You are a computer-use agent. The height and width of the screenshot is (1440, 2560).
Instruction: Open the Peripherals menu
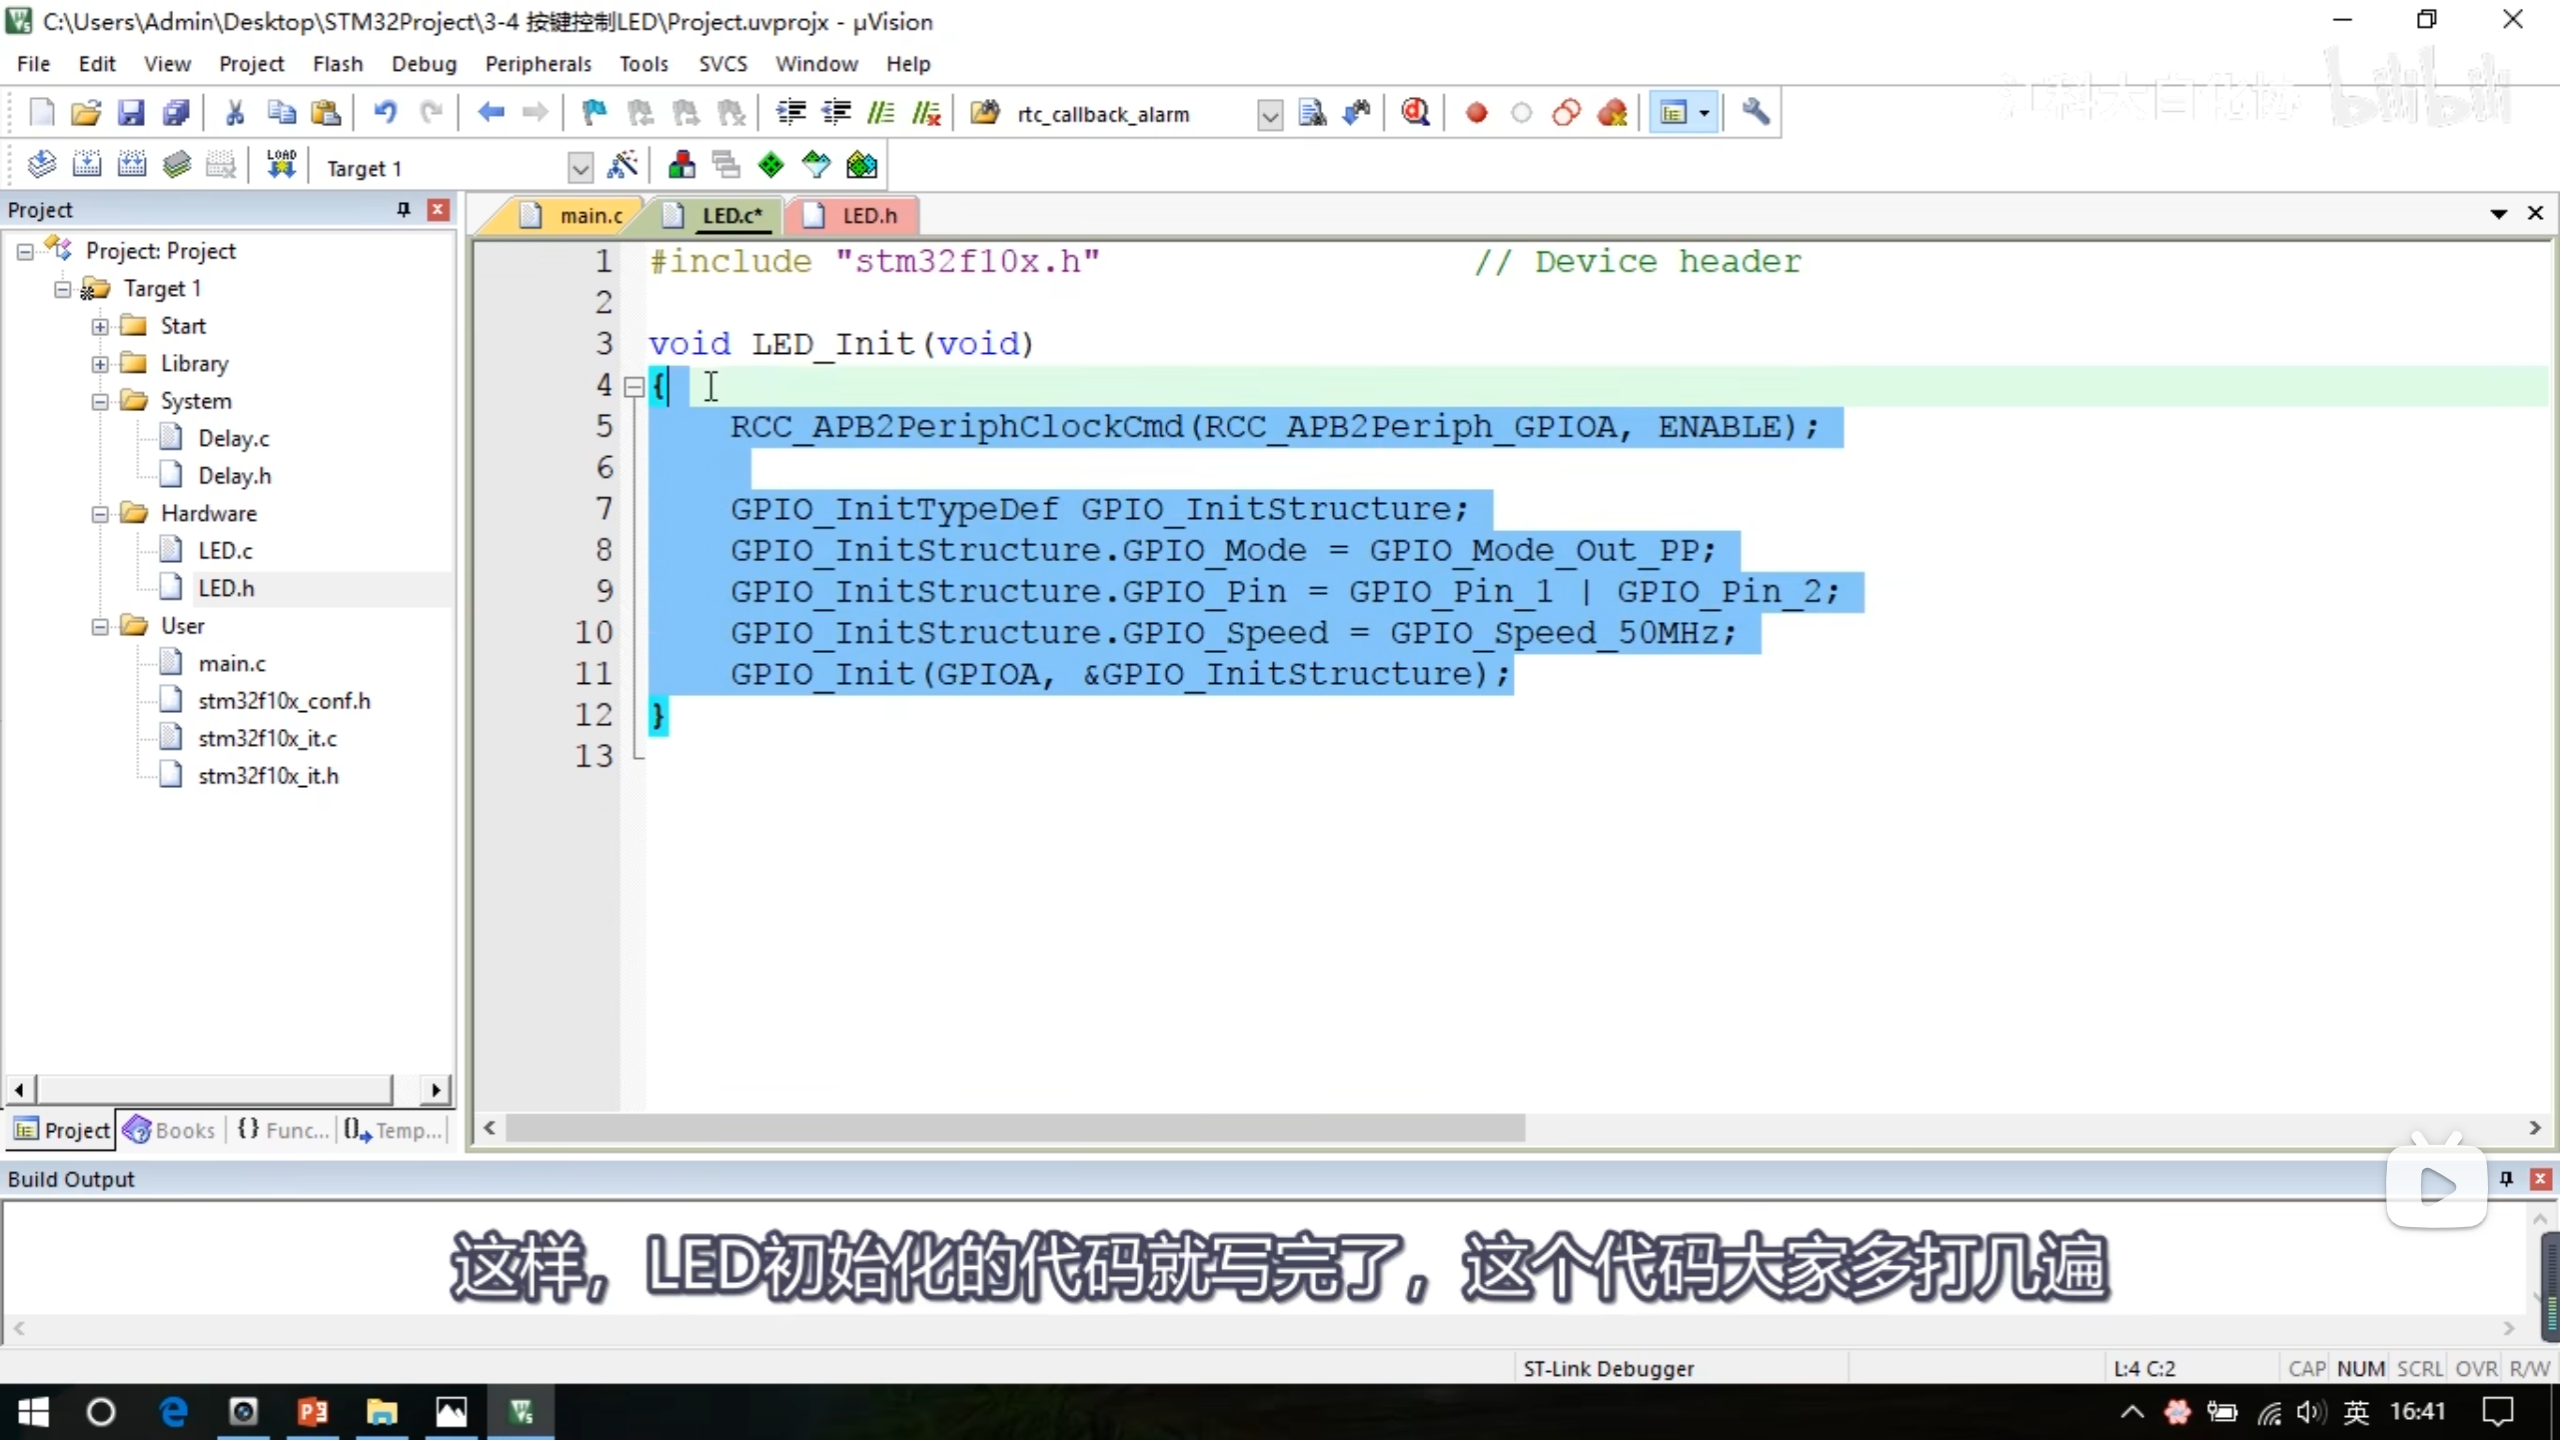[x=538, y=64]
